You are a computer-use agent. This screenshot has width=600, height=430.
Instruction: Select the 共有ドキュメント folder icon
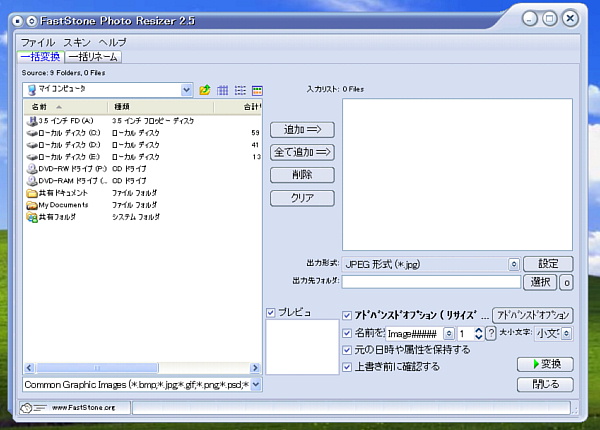click(32, 193)
